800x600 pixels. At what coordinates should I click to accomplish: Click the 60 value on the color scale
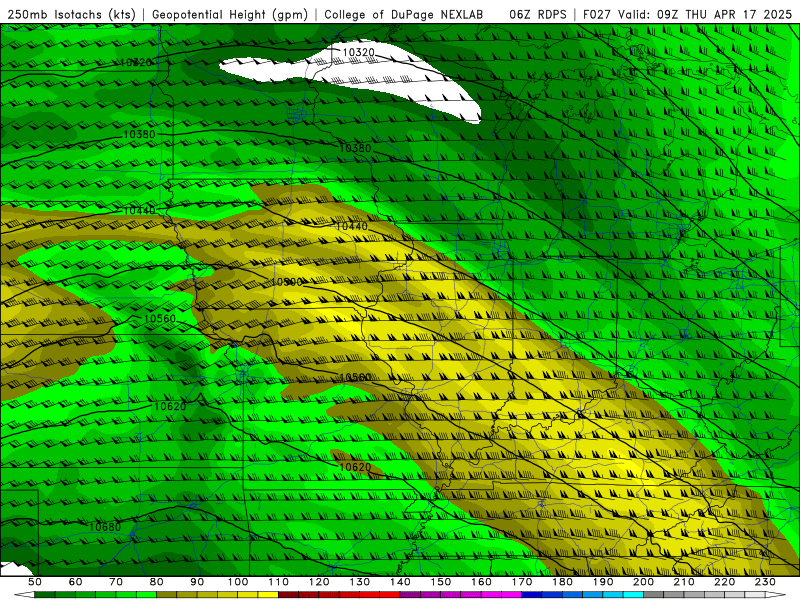coord(75,582)
